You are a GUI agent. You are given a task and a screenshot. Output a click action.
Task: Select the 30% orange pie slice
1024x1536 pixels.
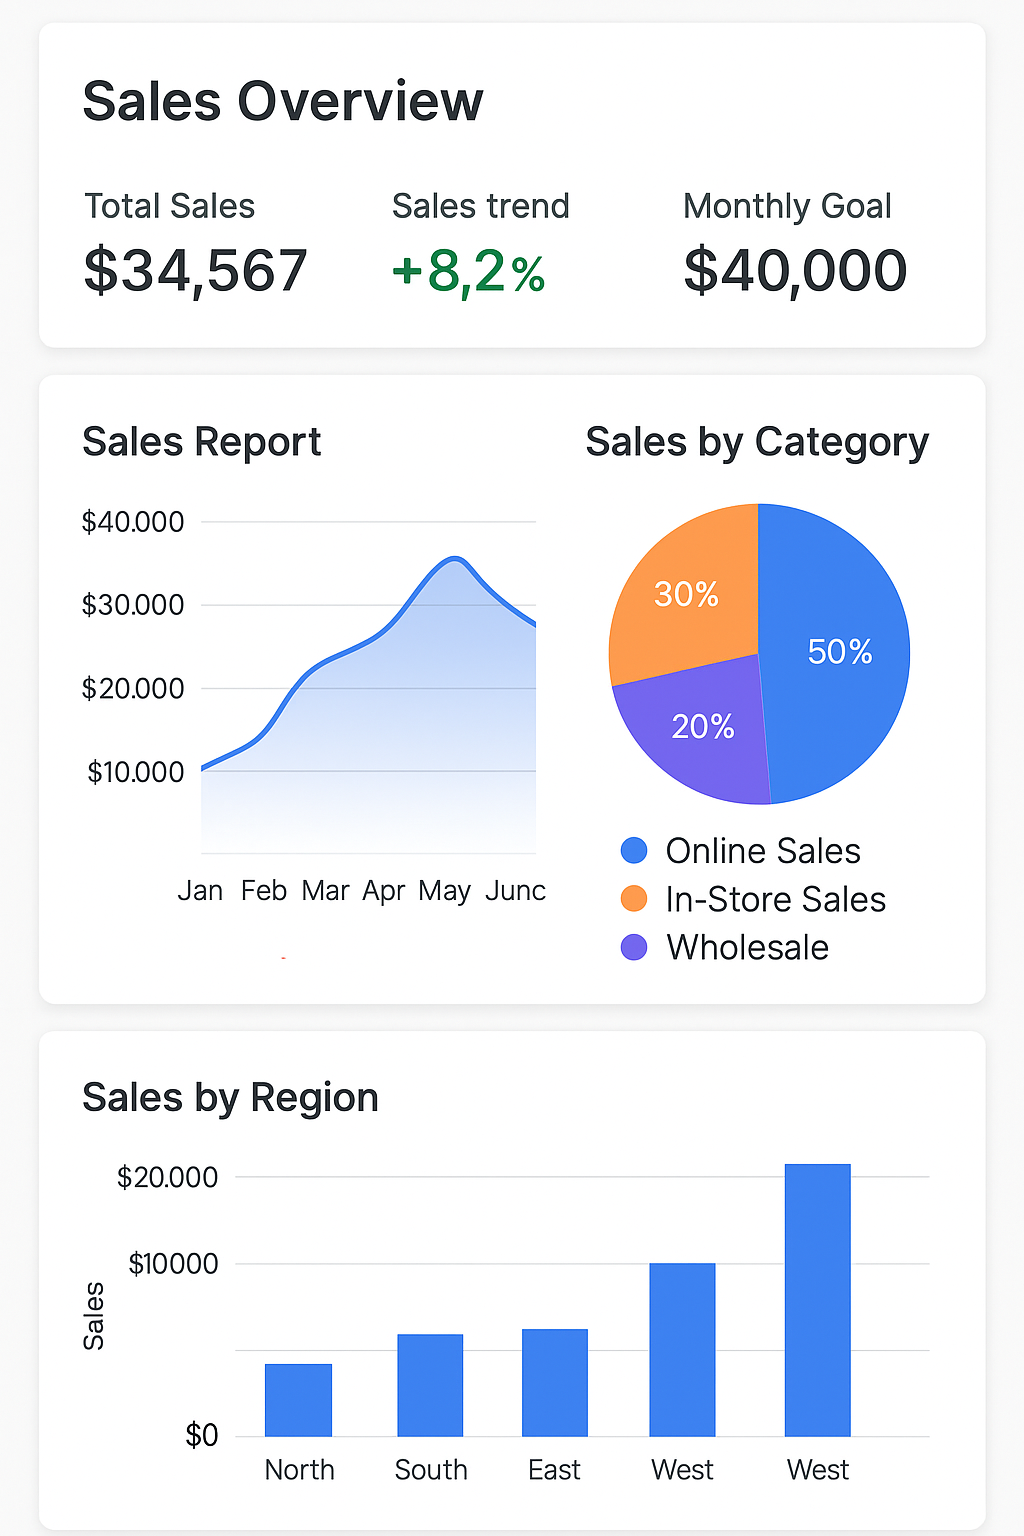[686, 594]
